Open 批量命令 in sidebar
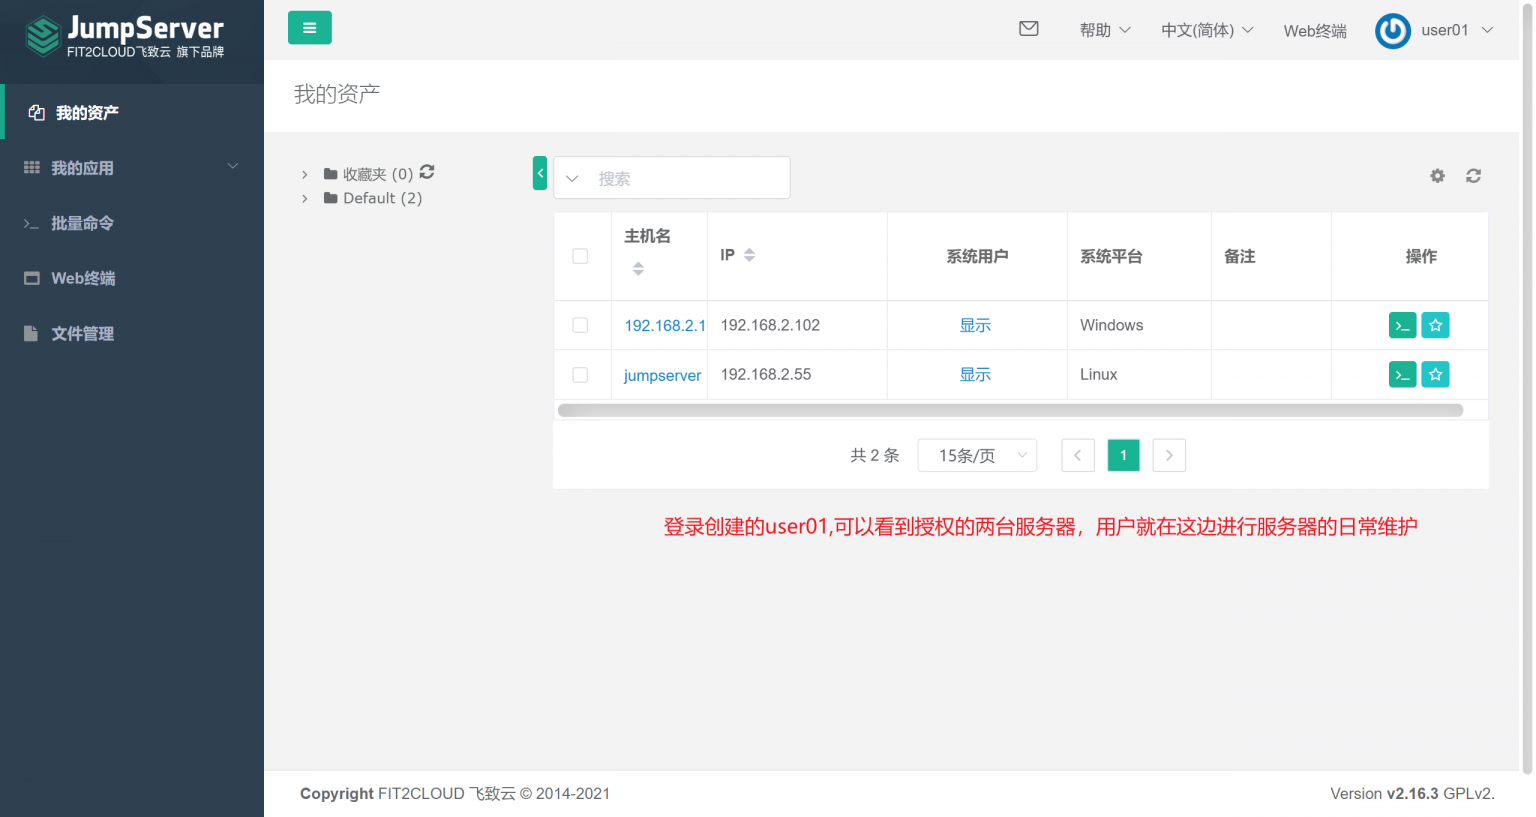The image size is (1536, 817). point(132,222)
